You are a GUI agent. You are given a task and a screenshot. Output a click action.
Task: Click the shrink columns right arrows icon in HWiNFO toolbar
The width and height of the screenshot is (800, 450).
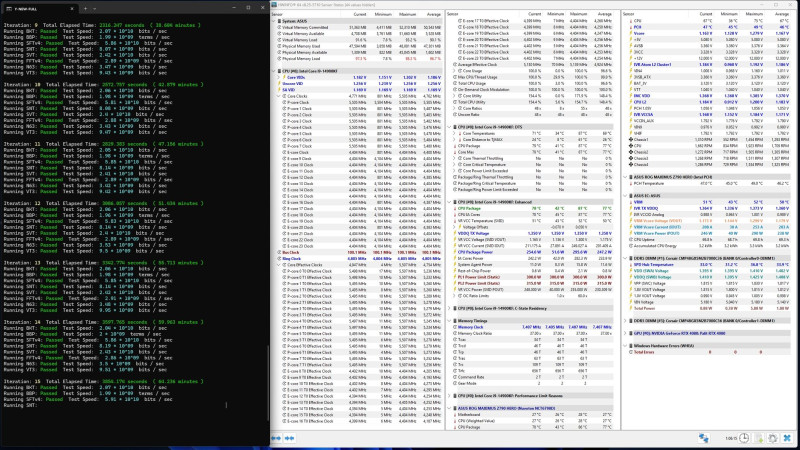(x=290, y=438)
